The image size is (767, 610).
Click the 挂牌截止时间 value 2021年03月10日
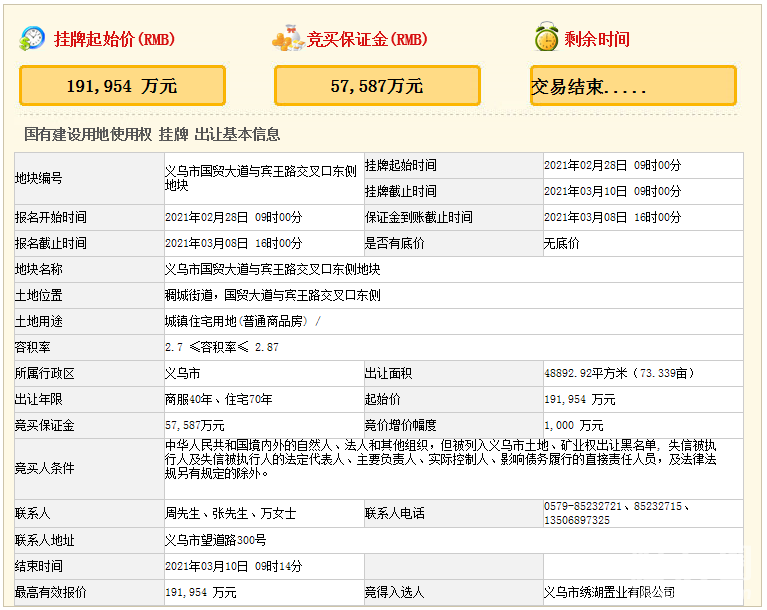(612, 191)
